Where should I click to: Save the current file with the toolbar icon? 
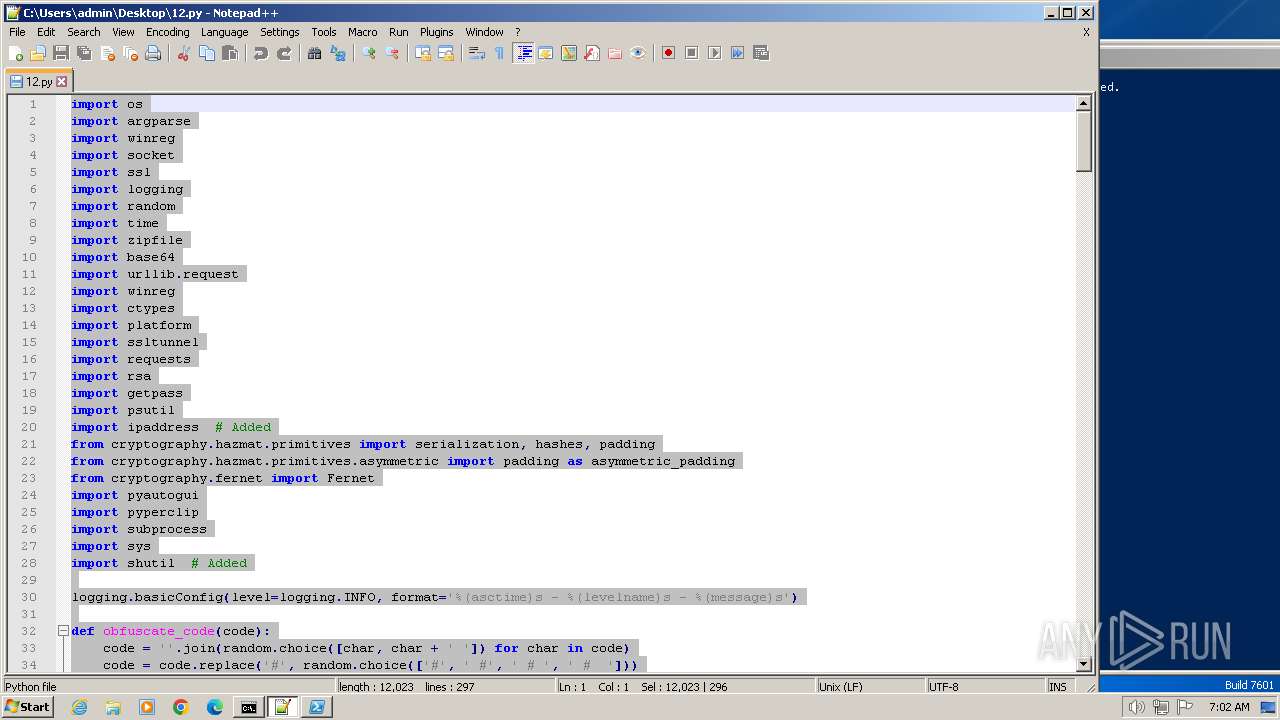[61, 53]
